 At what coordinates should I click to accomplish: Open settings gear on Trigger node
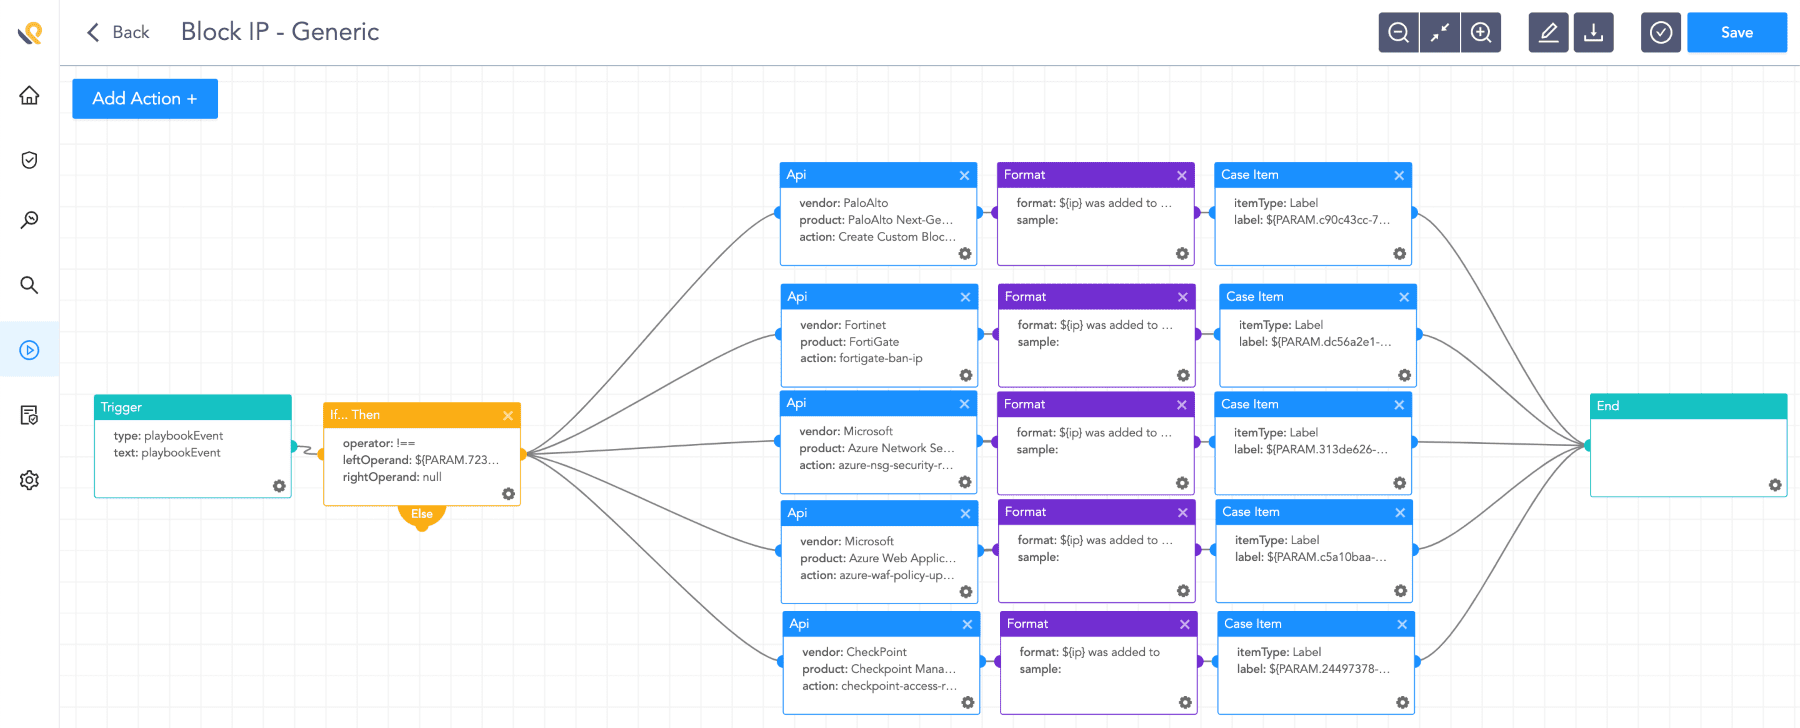coord(279,486)
